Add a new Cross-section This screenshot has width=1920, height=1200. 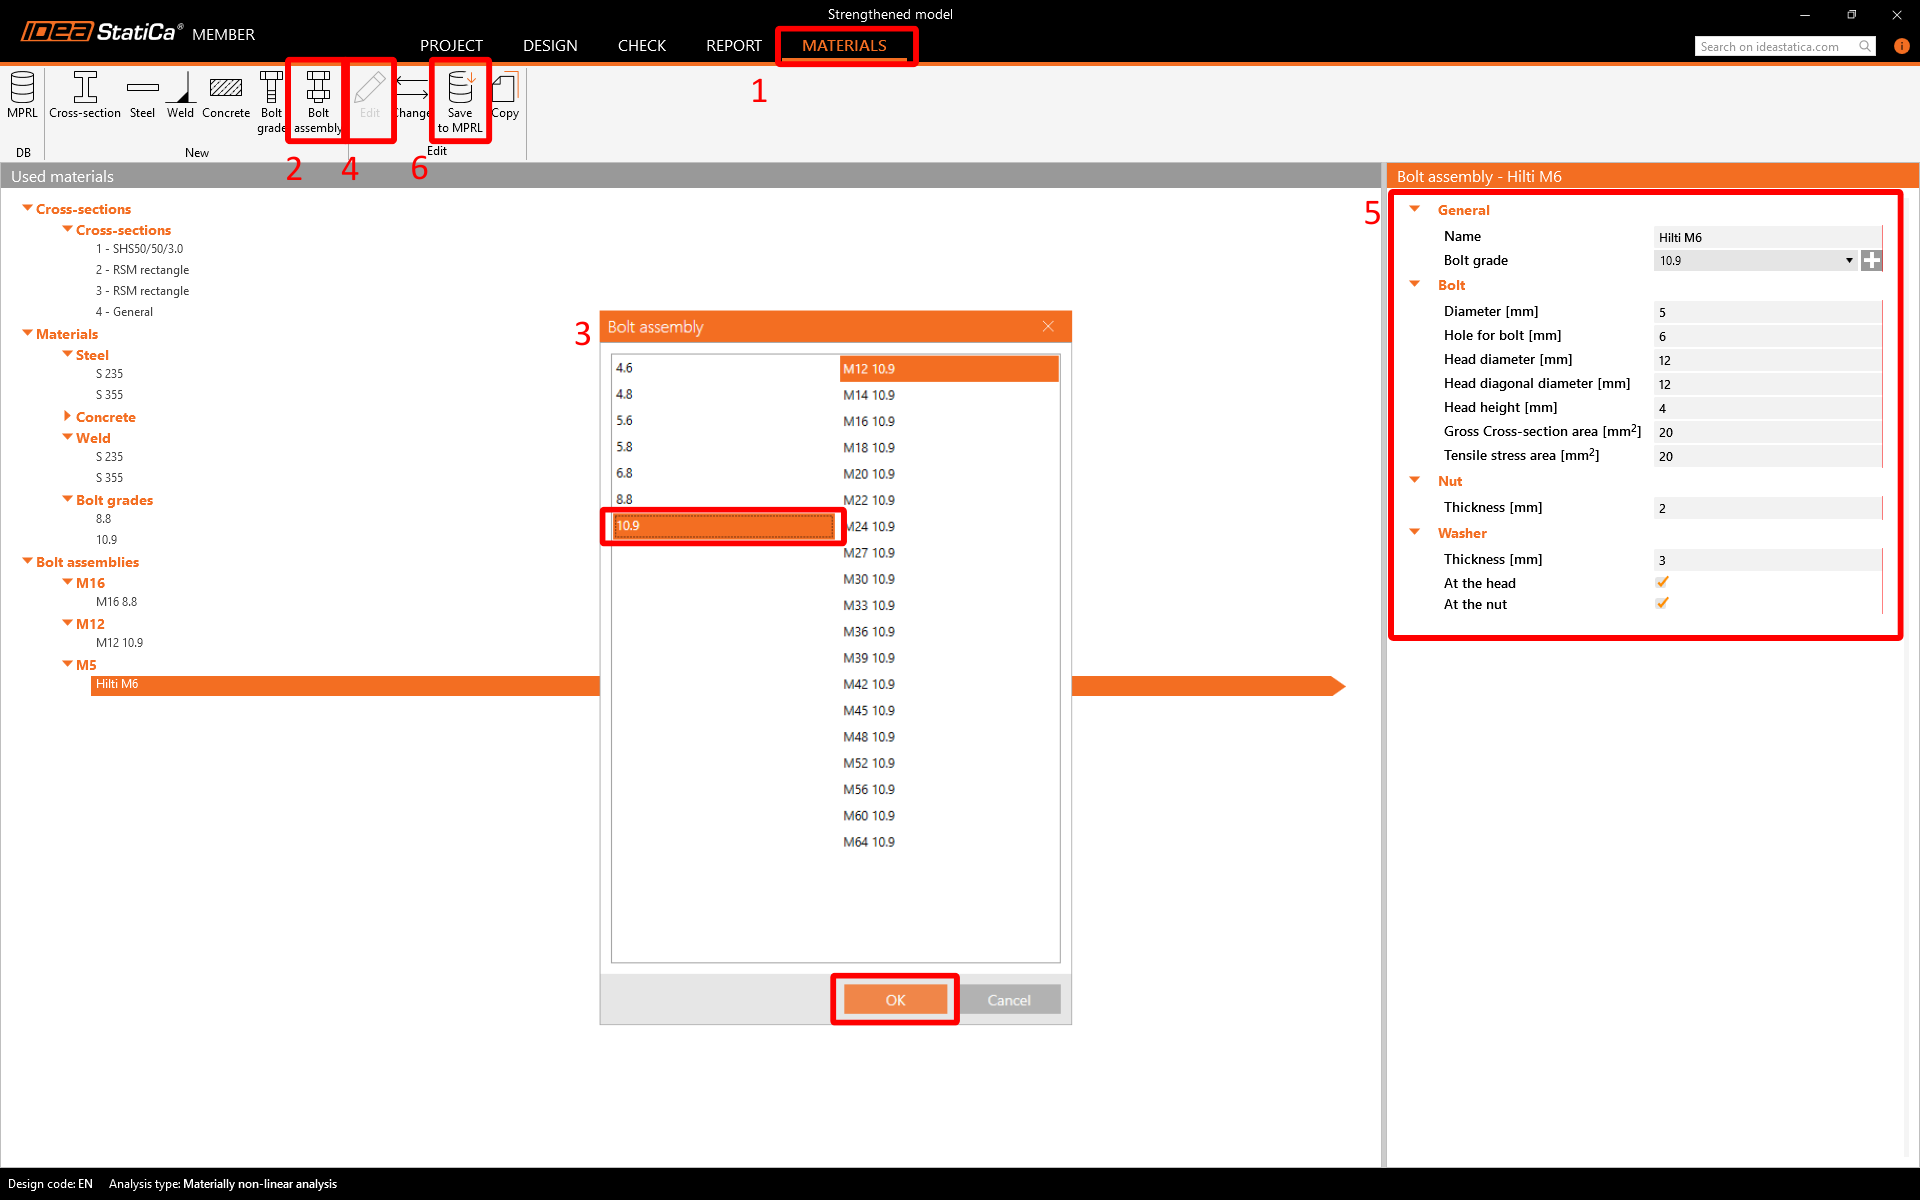tap(85, 95)
